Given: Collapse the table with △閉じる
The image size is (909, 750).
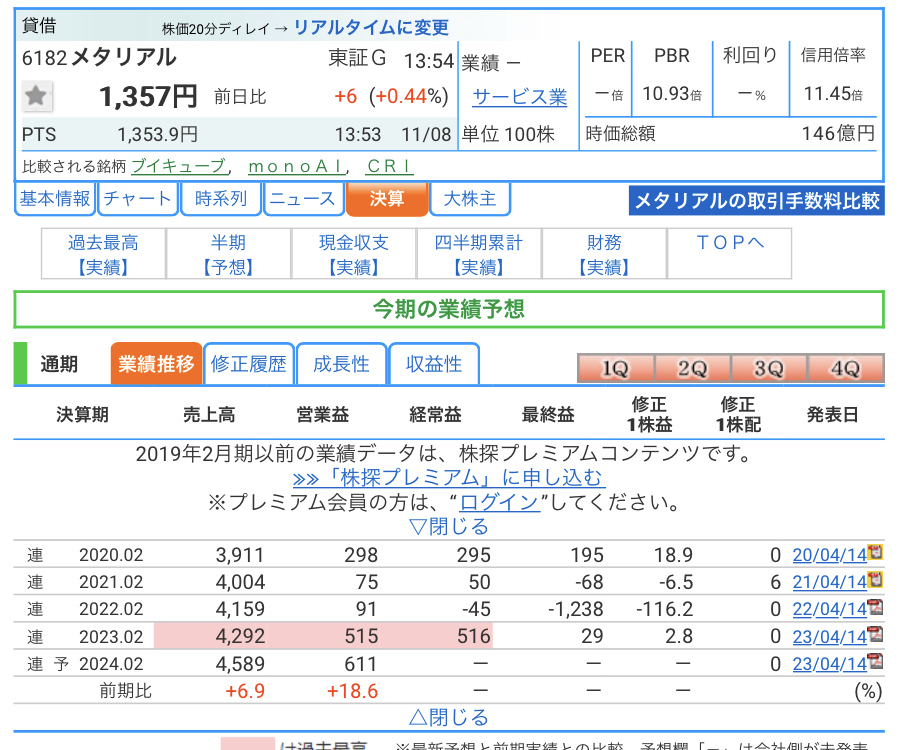Looking at the screenshot, I should point(449,718).
